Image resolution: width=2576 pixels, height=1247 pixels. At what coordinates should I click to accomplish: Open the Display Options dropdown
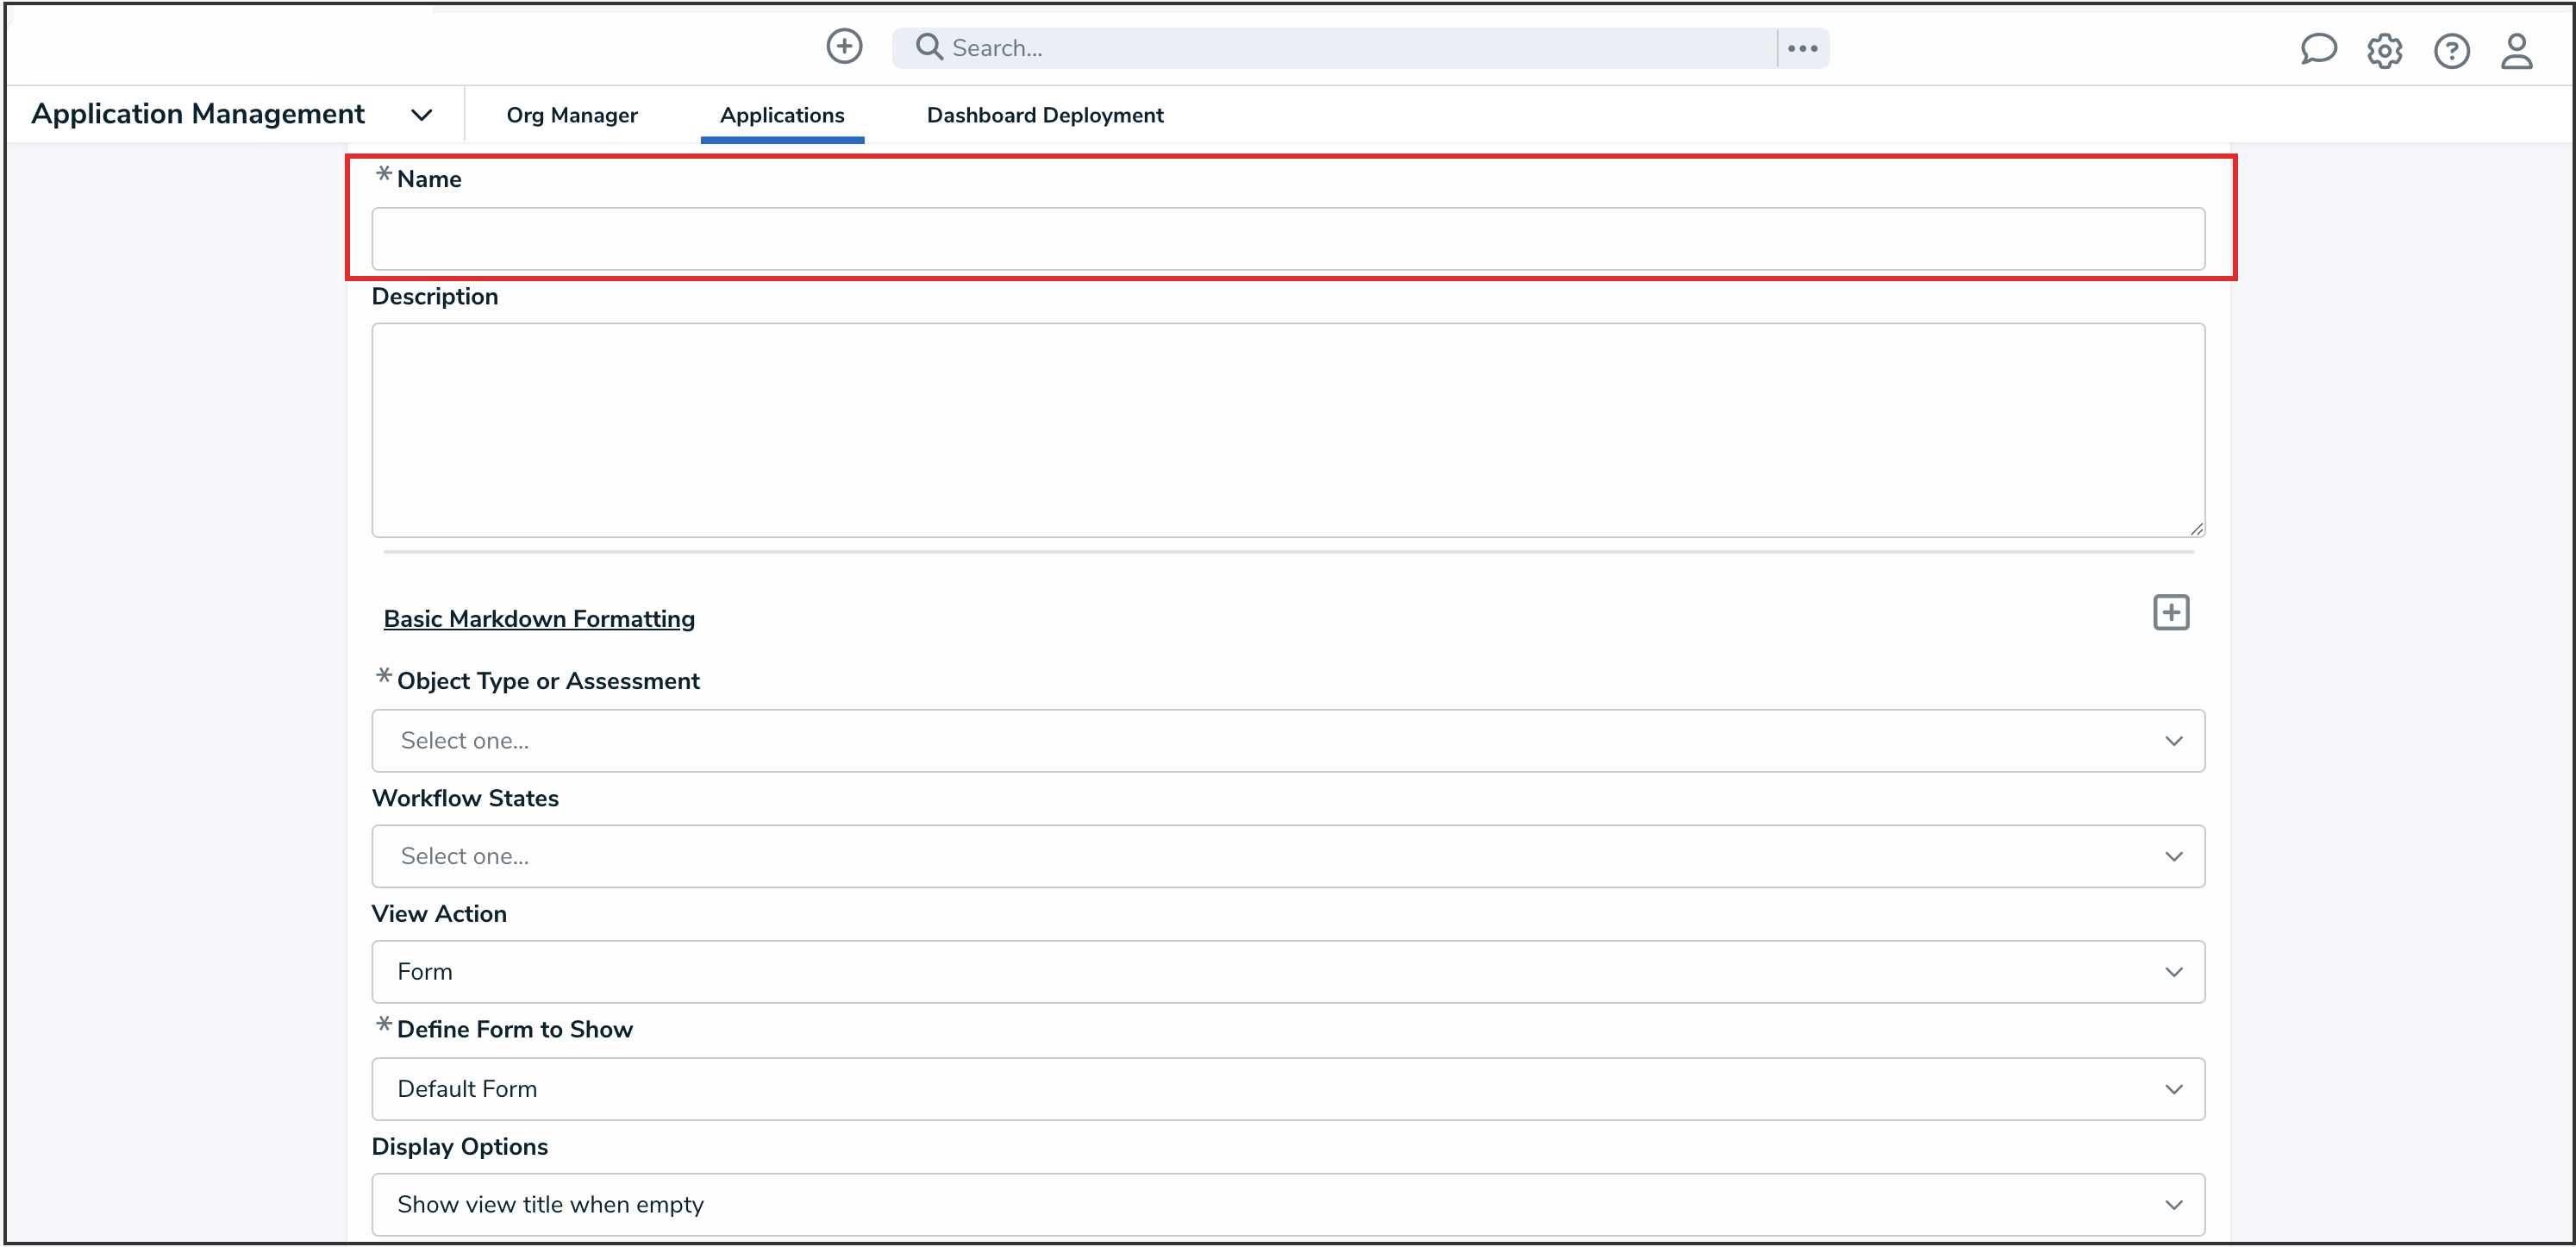(1287, 1204)
